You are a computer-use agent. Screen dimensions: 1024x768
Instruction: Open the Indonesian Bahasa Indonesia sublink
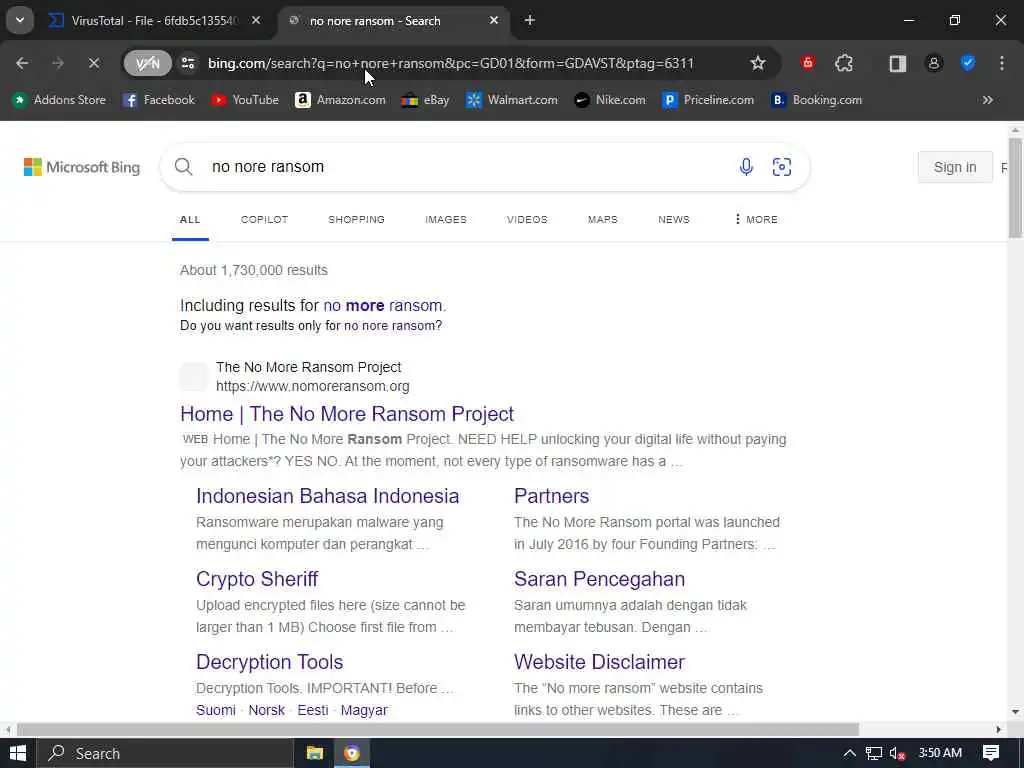[x=327, y=496]
